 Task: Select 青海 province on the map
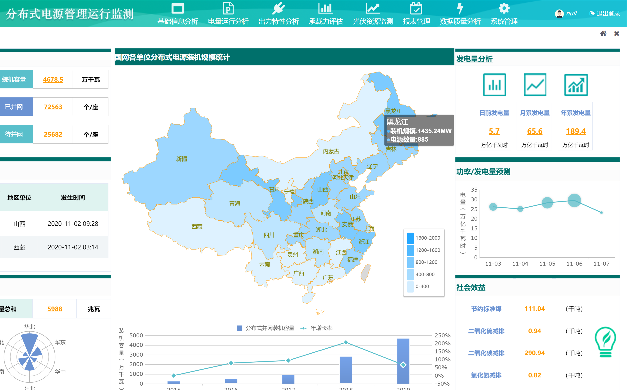pyautogui.click(x=234, y=203)
